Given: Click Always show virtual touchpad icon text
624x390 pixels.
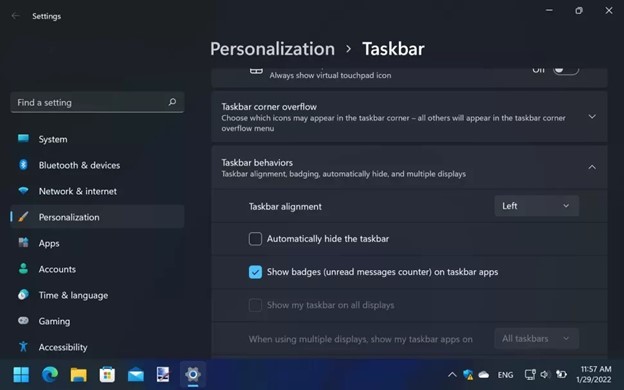Looking at the screenshot, I should pos(330,75).
